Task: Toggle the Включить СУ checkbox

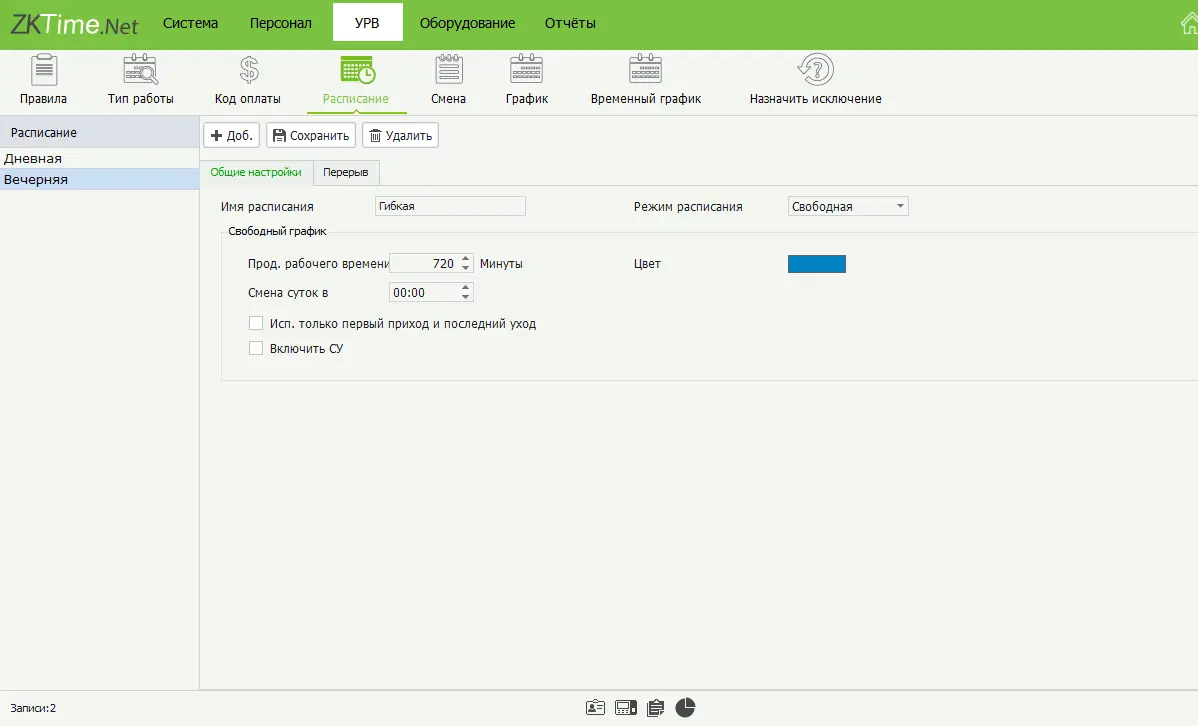Action: 256,349
